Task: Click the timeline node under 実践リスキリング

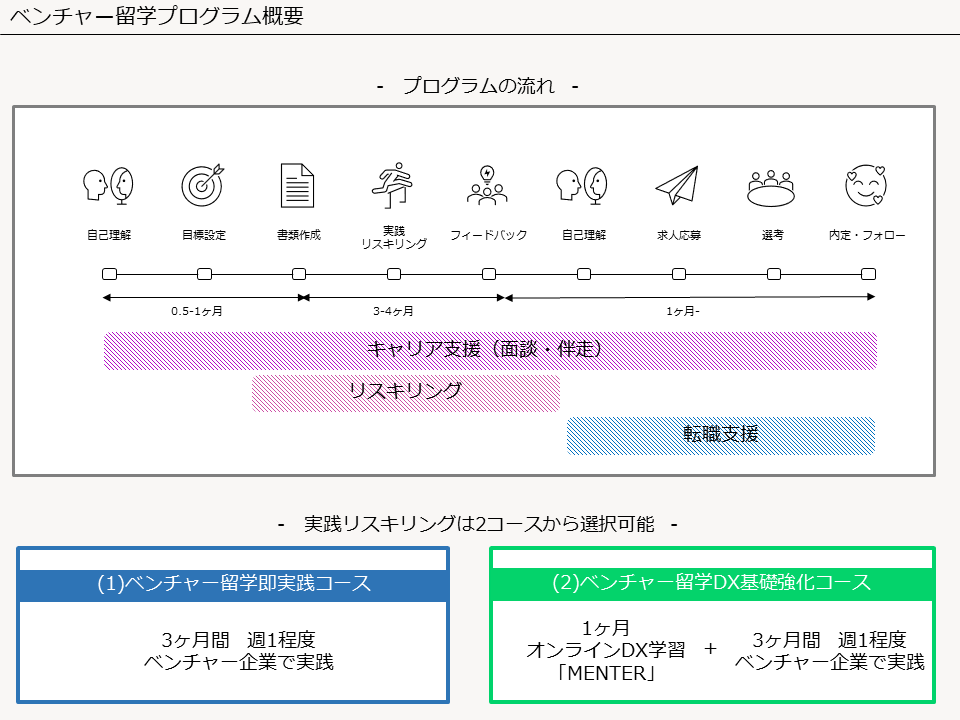Action: pos(394,274)
